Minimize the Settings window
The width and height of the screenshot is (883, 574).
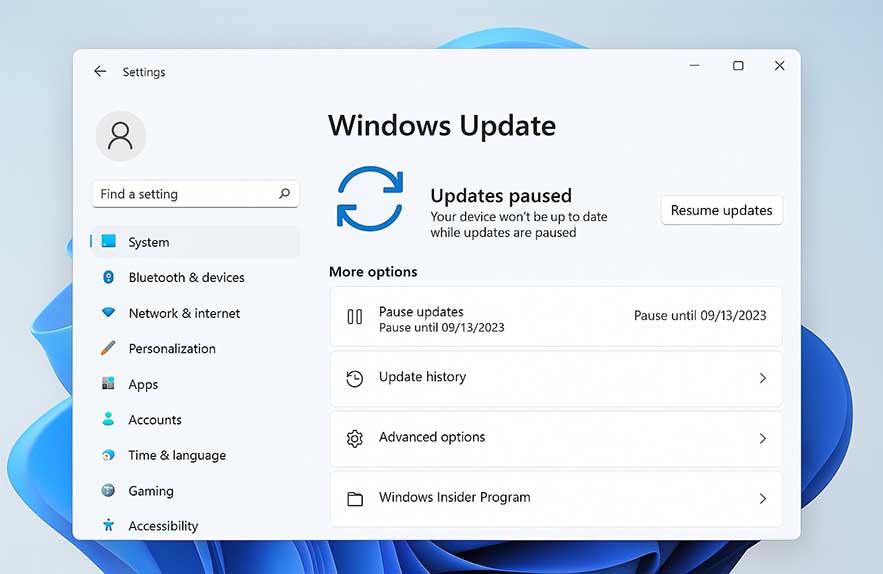point(694,66)
